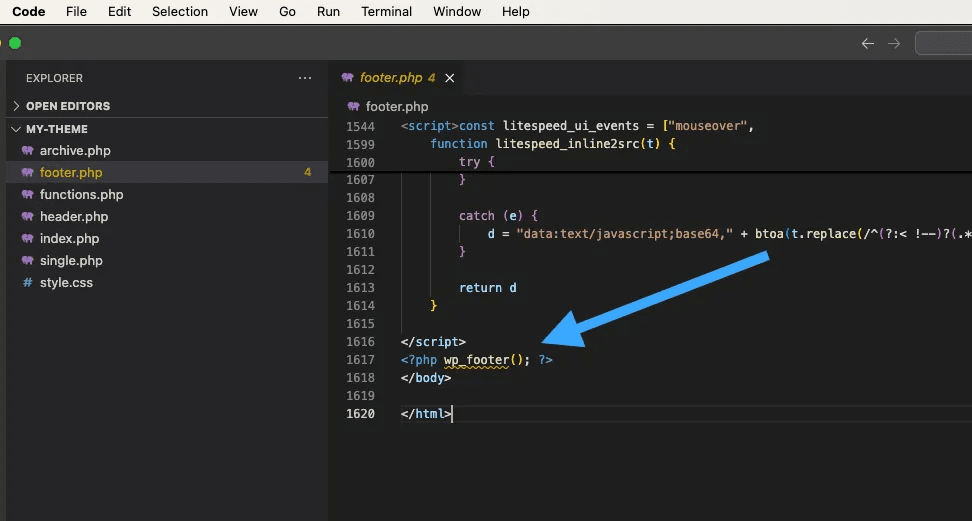This screenshot has width=972, height=521.
Task: Open header.php in the explorer
Action: (x=74, y=216)
